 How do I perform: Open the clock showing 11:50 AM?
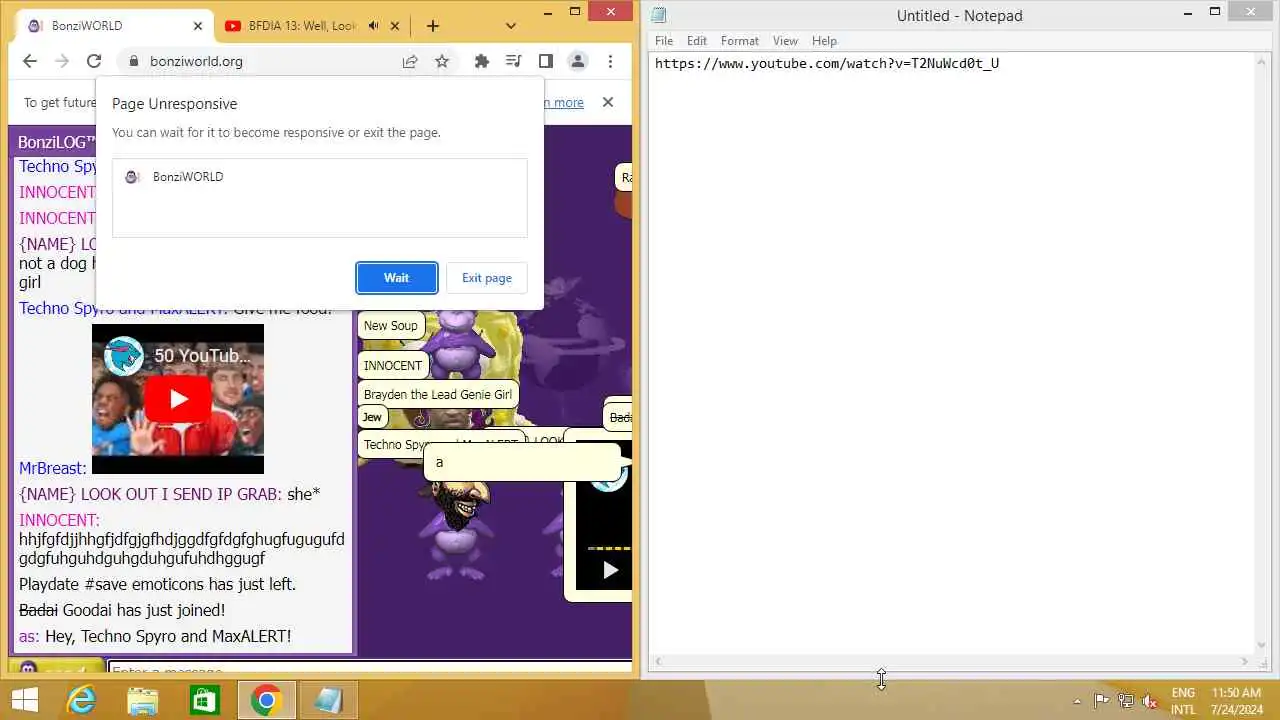pos(1236,700)
